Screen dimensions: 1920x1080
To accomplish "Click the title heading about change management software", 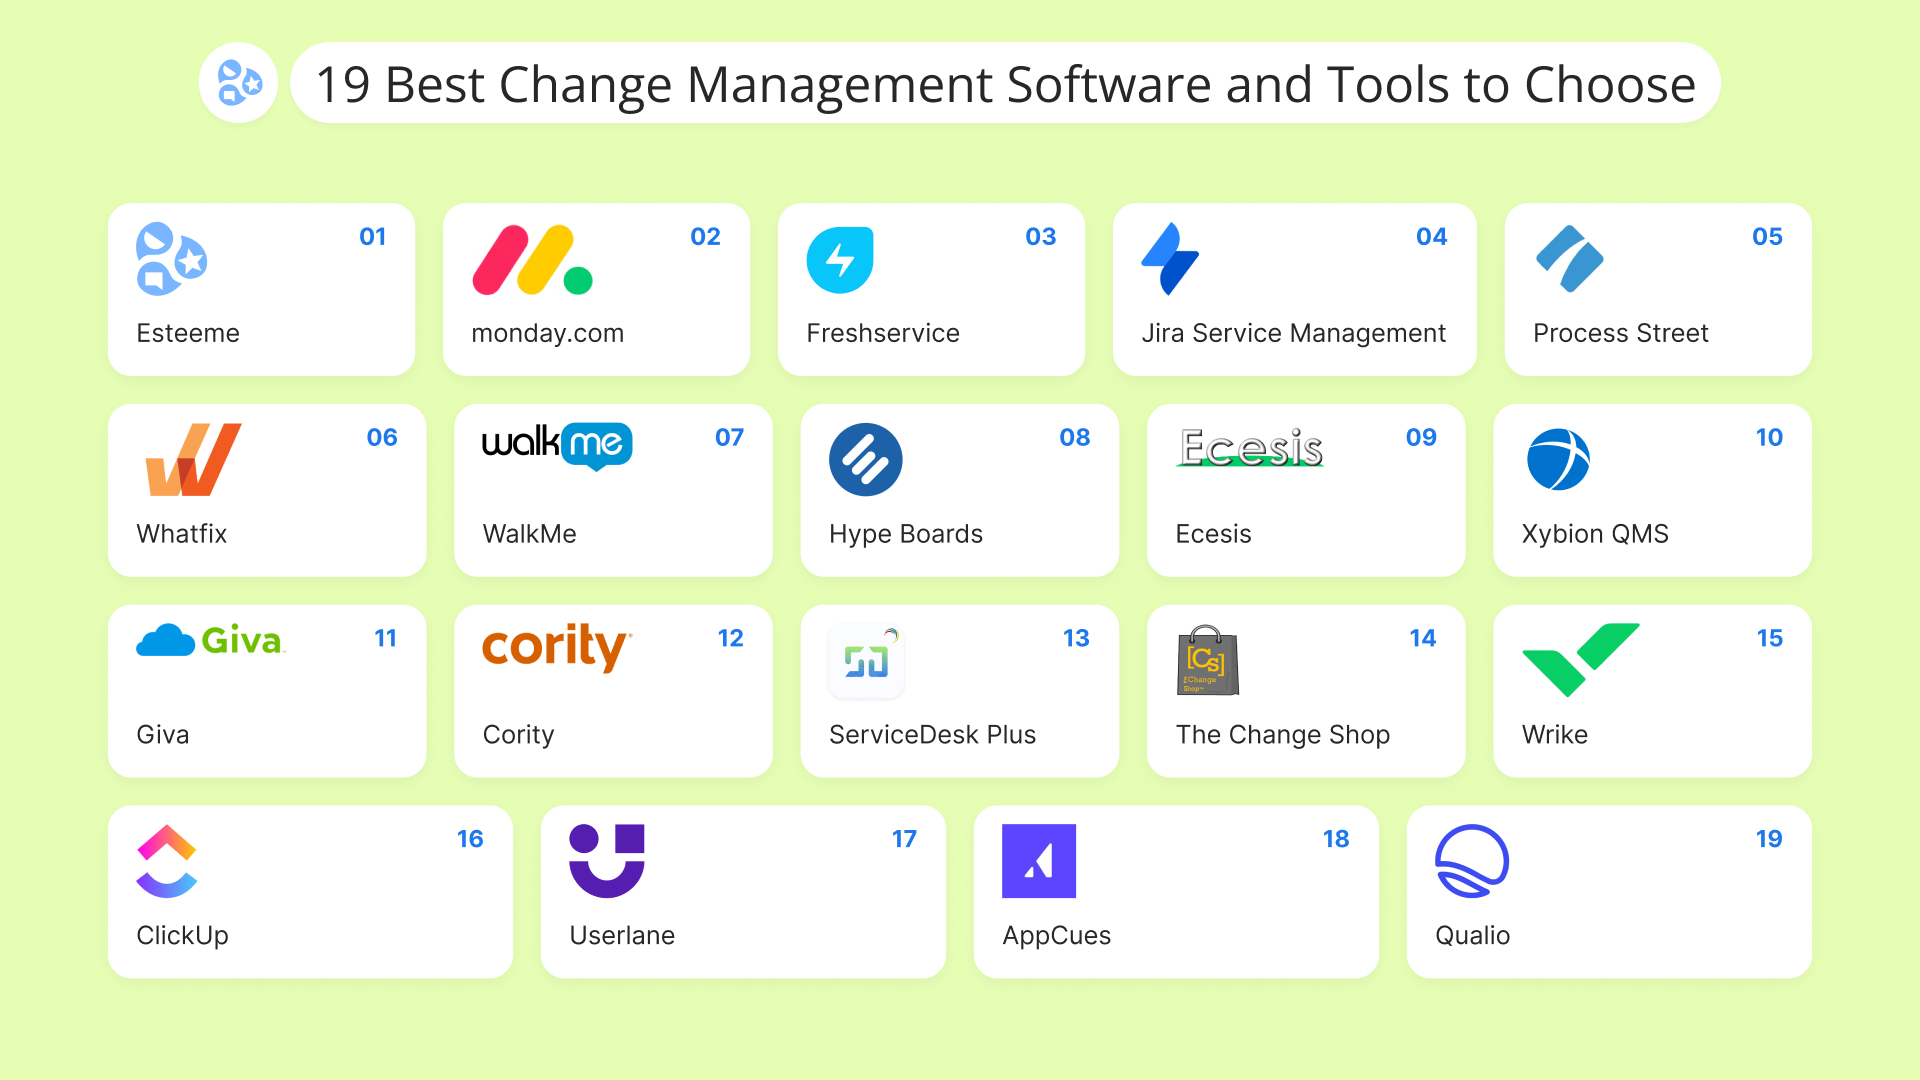I will (x=1005, y=84).
